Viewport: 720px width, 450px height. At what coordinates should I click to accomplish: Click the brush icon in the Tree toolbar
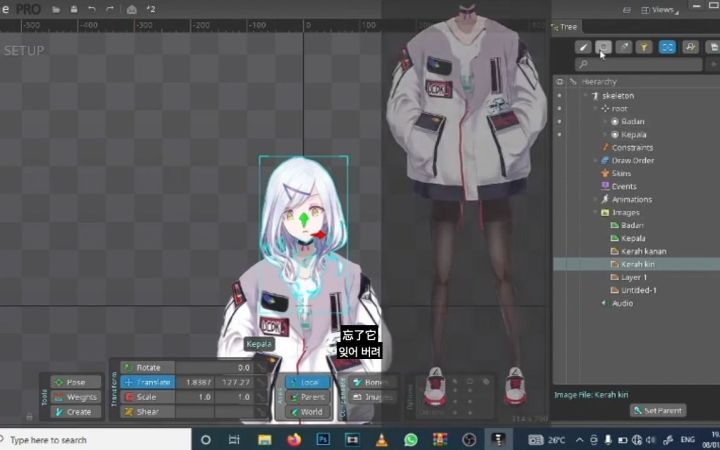click(583, 47)
